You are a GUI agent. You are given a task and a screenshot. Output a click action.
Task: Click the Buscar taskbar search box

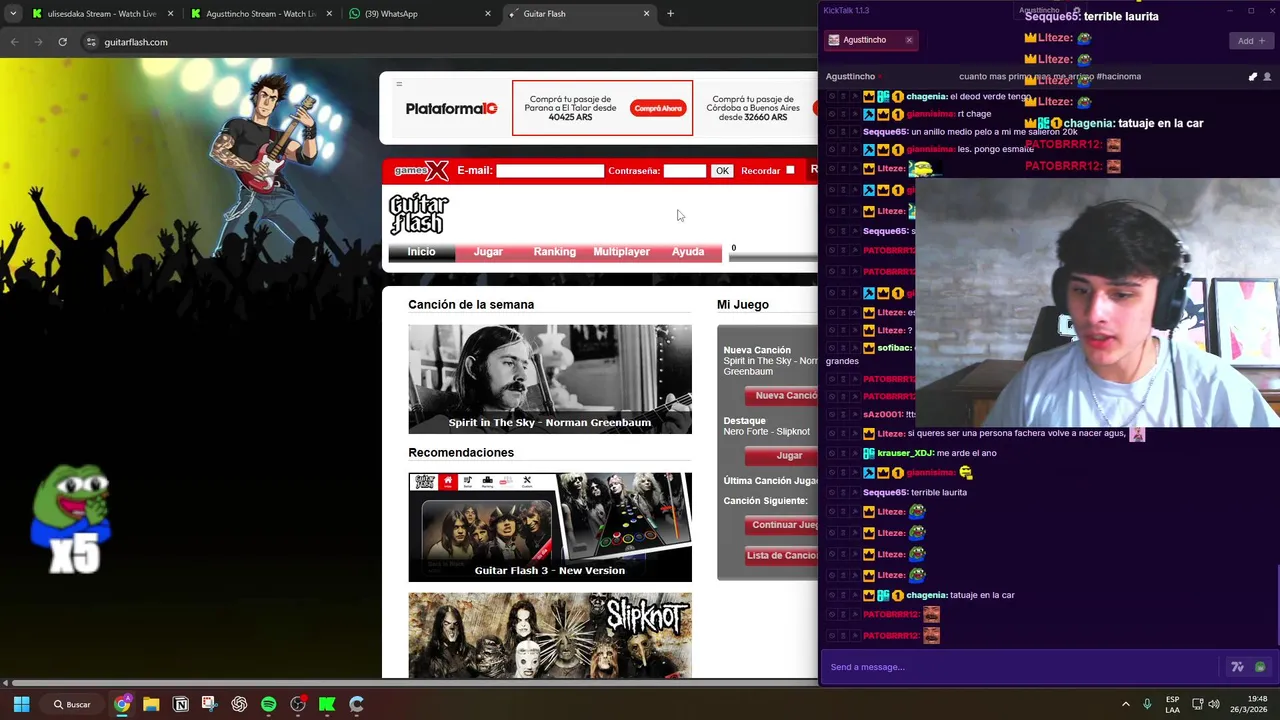click(x=73, y=704)
